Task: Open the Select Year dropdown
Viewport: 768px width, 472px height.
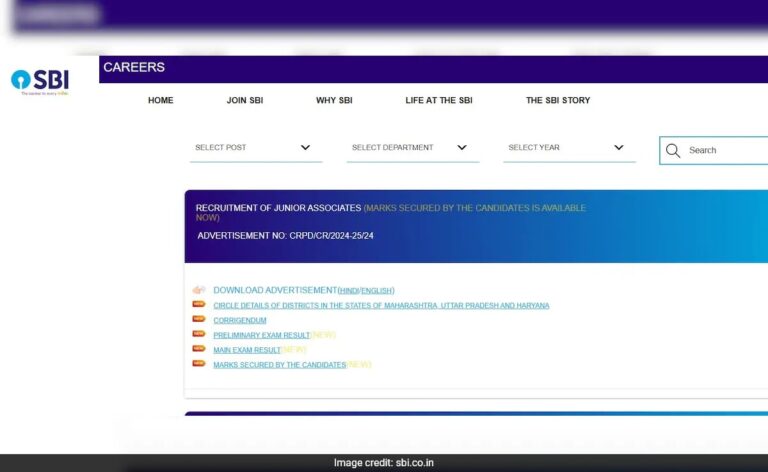Action: coord(569,148)
